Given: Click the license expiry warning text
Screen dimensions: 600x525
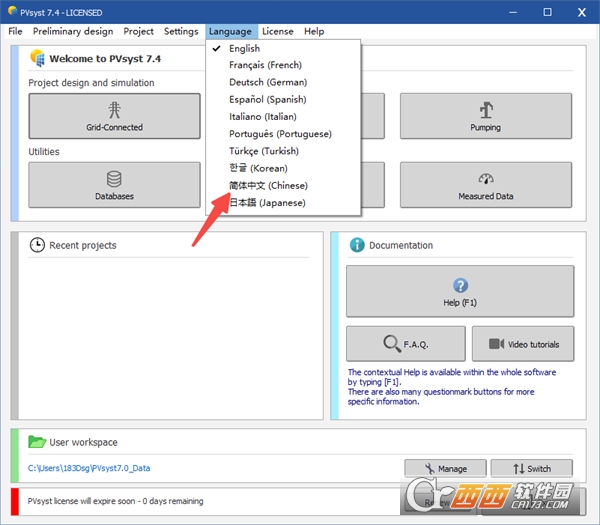Looking at the screenshot, I should pyautogui.click(x=115, y=501).
